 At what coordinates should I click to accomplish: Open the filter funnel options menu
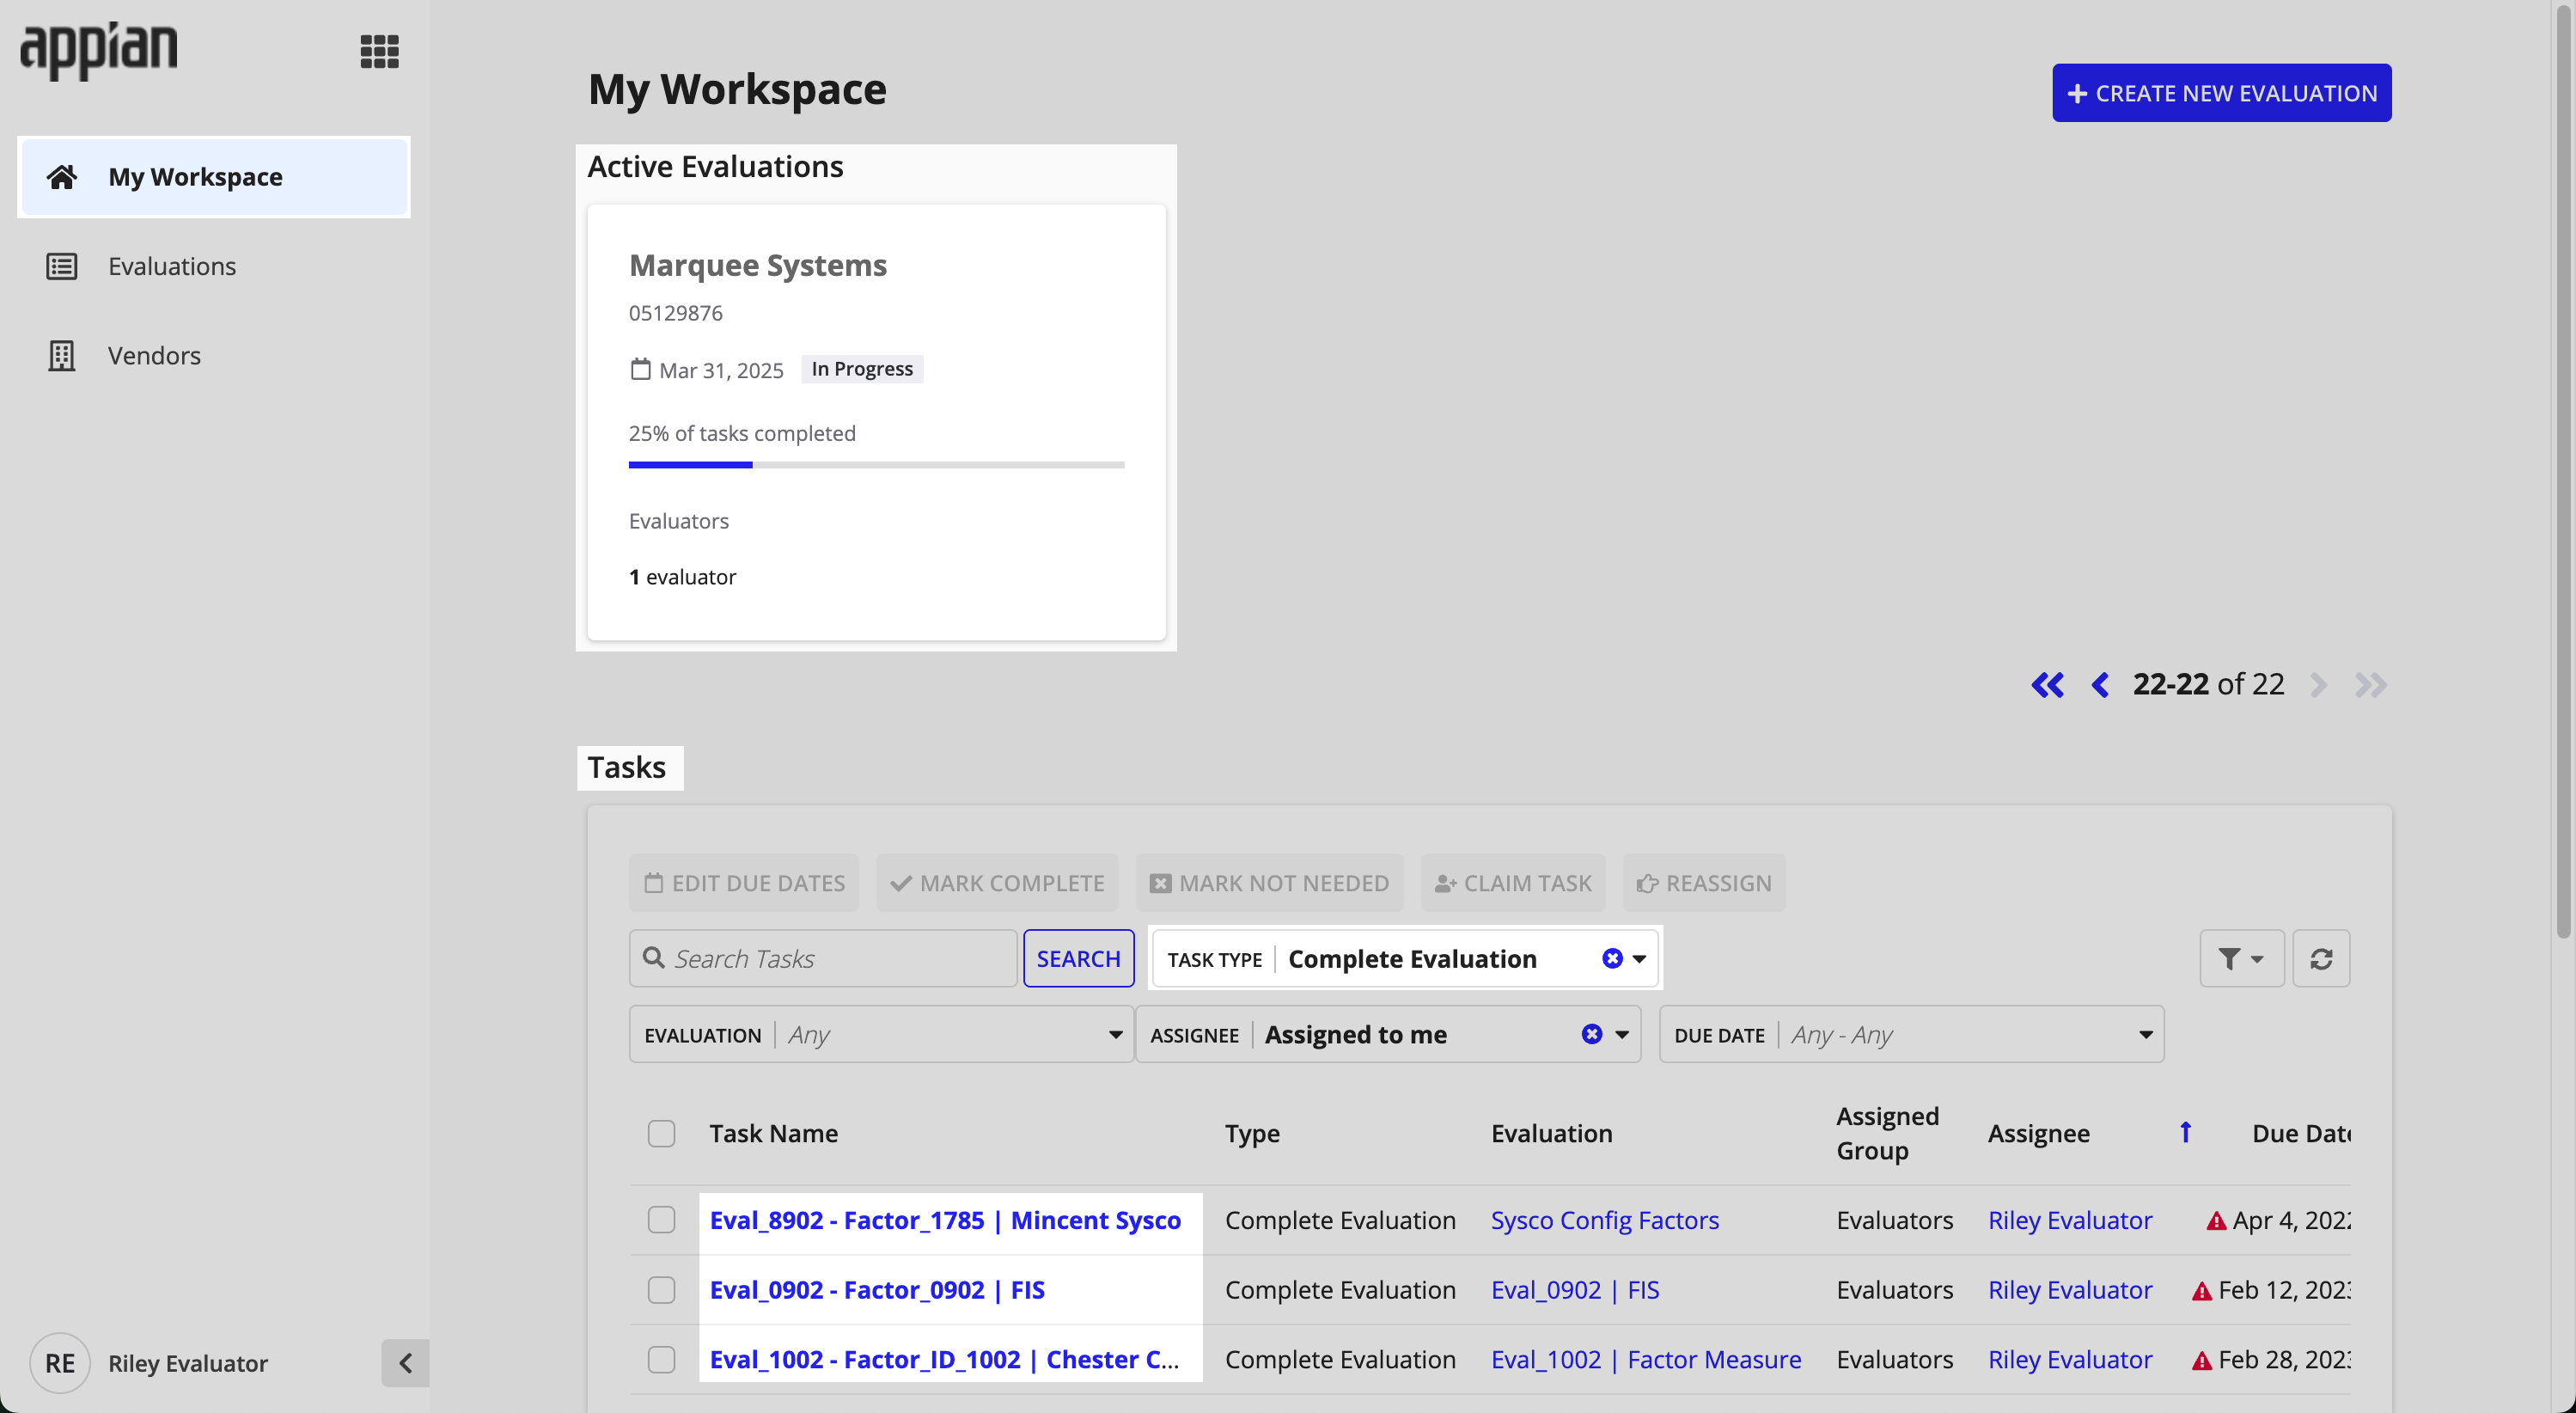2241,959
